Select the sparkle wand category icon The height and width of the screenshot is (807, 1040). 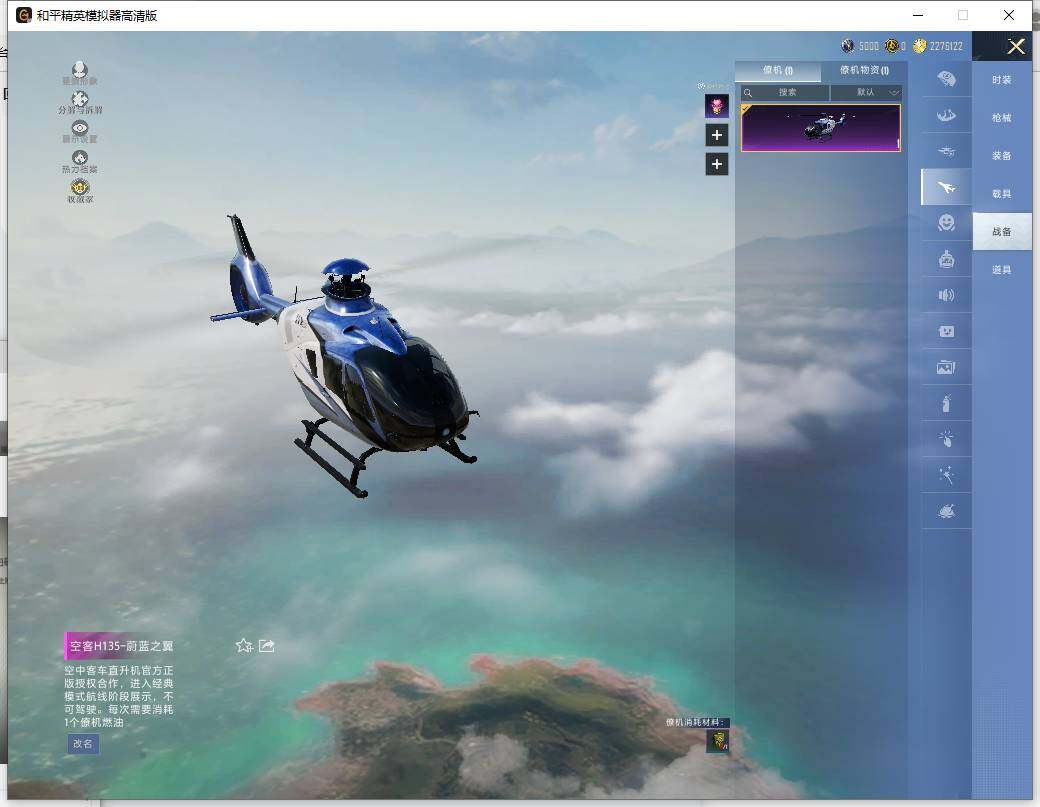[x=946, y=475]
